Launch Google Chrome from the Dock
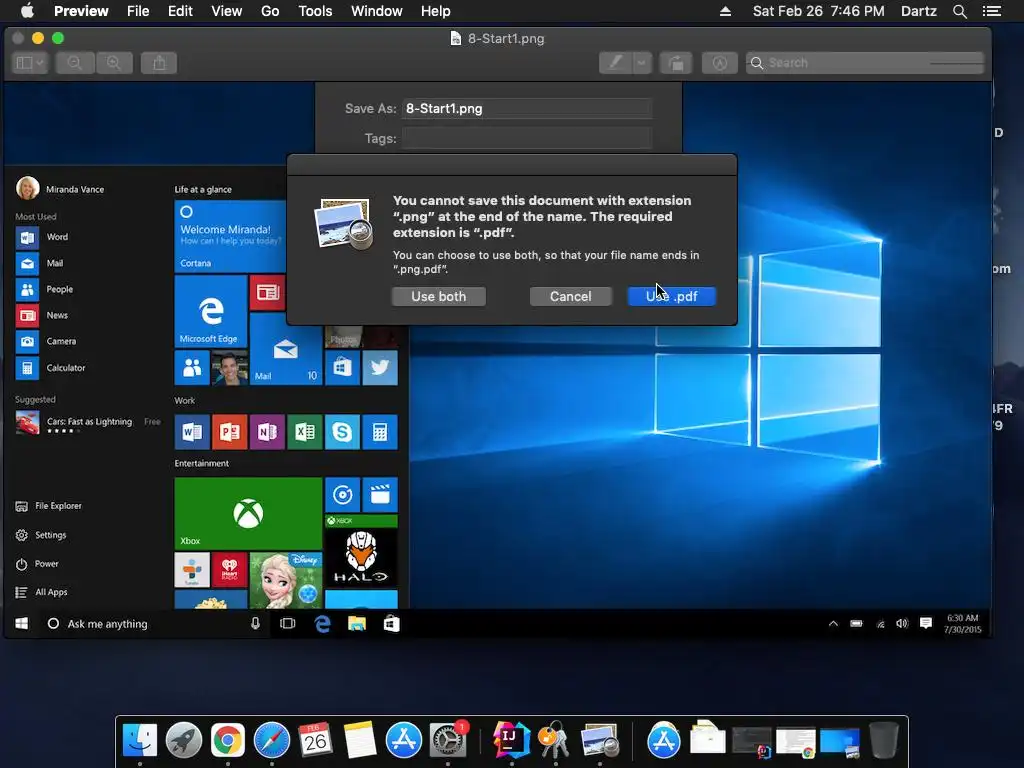The width and height of the screenshot is (1024, 768). pyautogui.click(x=227, y=740)
